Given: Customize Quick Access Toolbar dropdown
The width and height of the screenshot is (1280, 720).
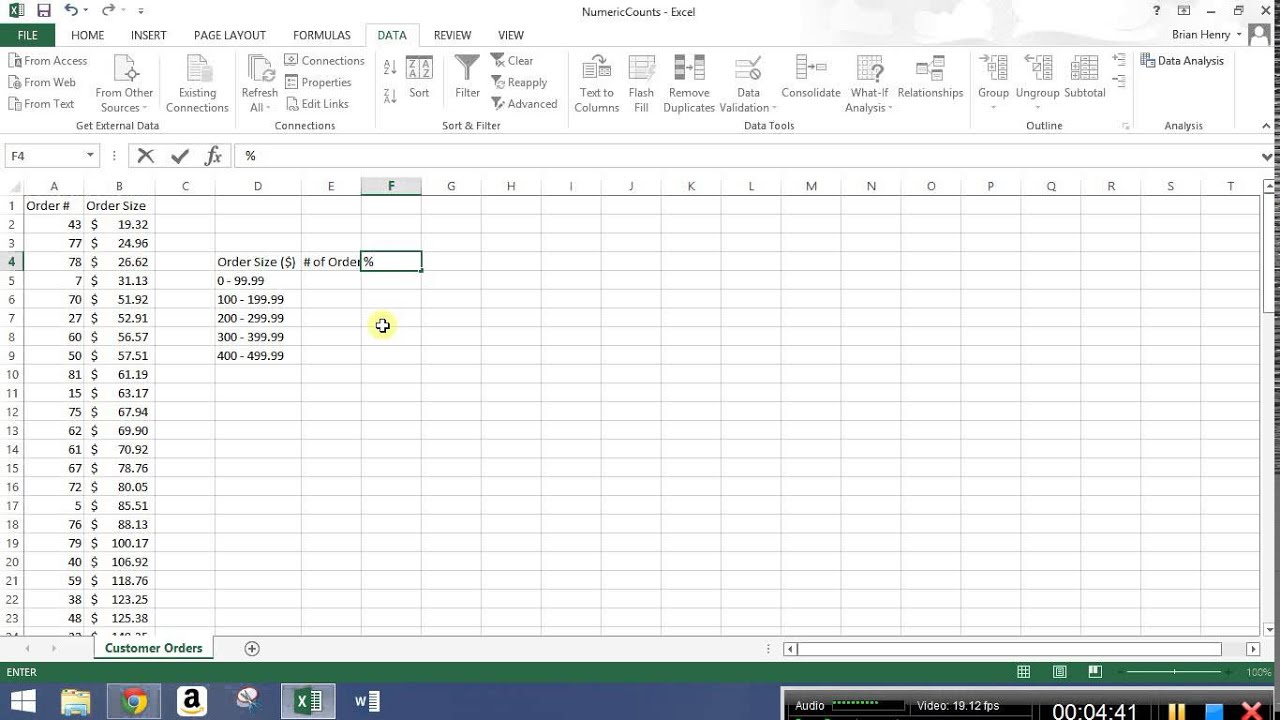Looking at the screenshot, I should (x=139, y=11).
